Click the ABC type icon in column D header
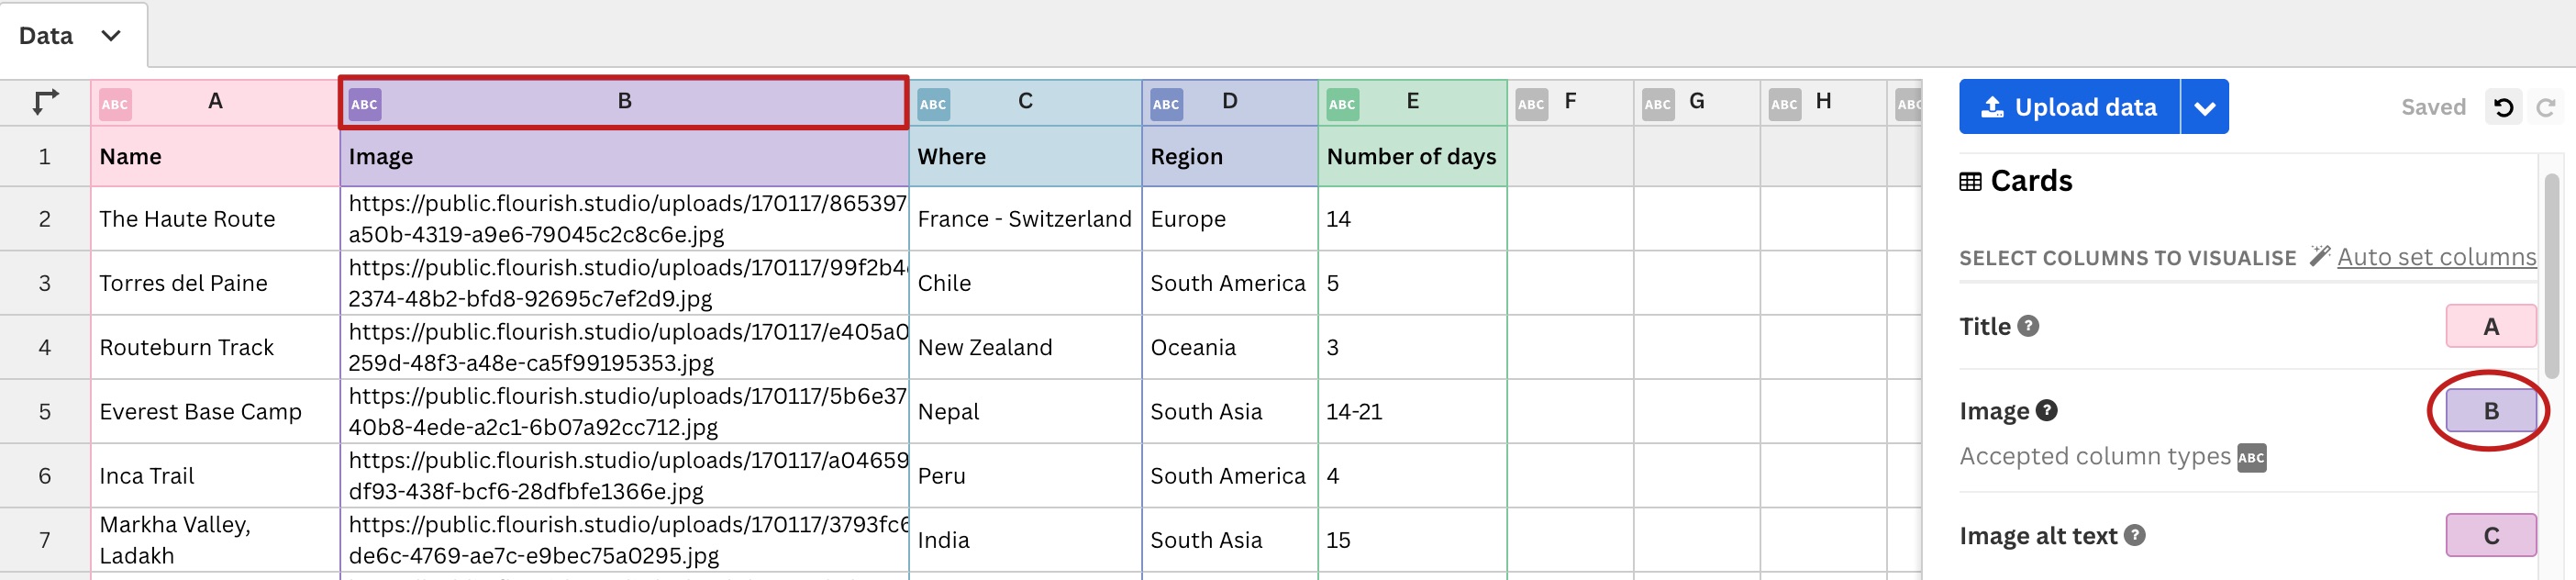 tap(1166, 104)
